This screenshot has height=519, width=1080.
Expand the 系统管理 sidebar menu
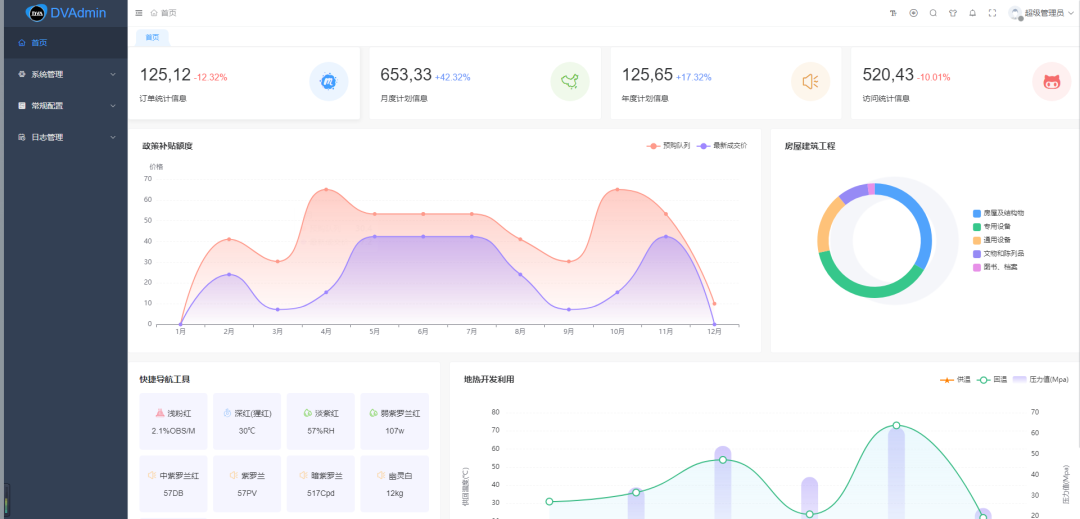(63, 74)
